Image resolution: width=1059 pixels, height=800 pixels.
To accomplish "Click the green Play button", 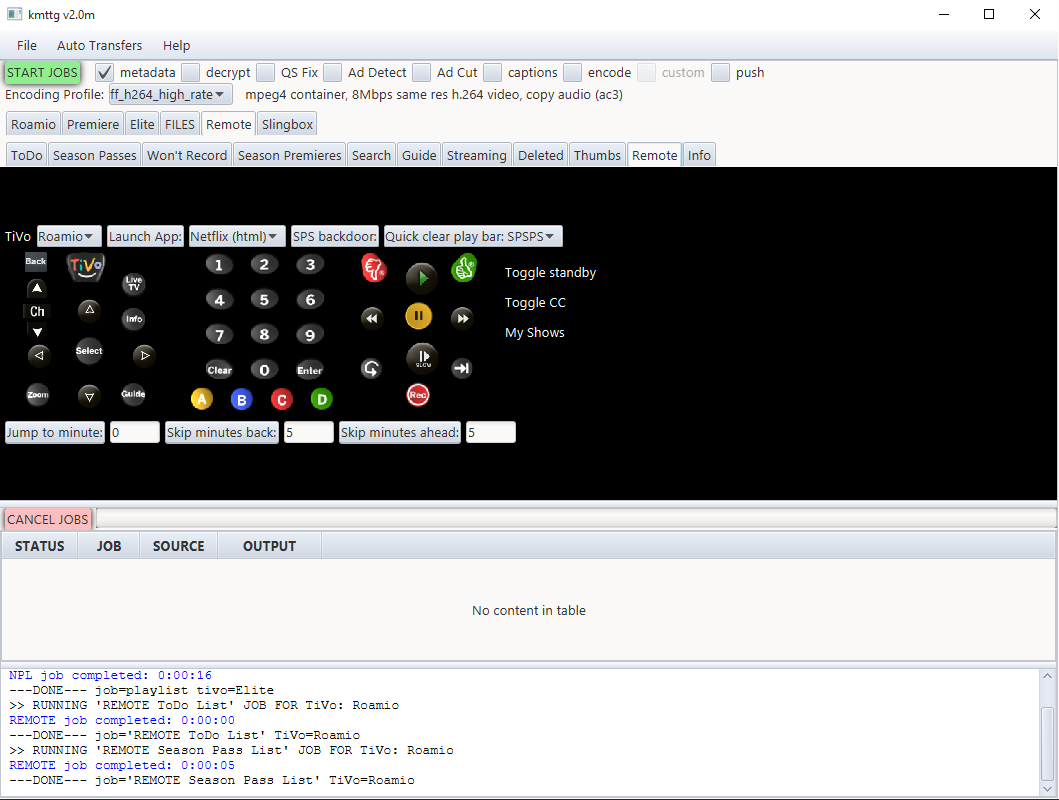I will click(x=421, y=277).
